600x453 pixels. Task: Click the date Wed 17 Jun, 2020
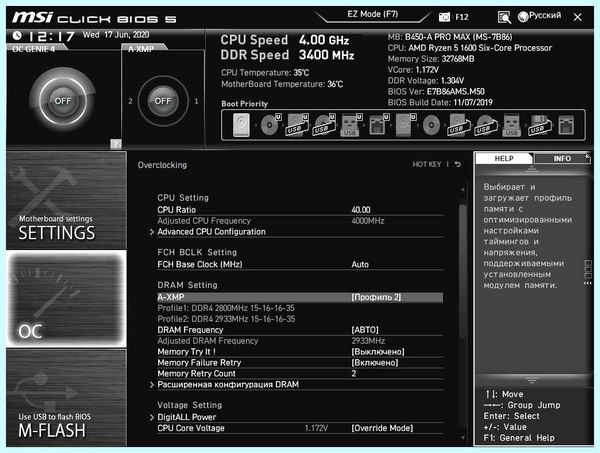116,35
